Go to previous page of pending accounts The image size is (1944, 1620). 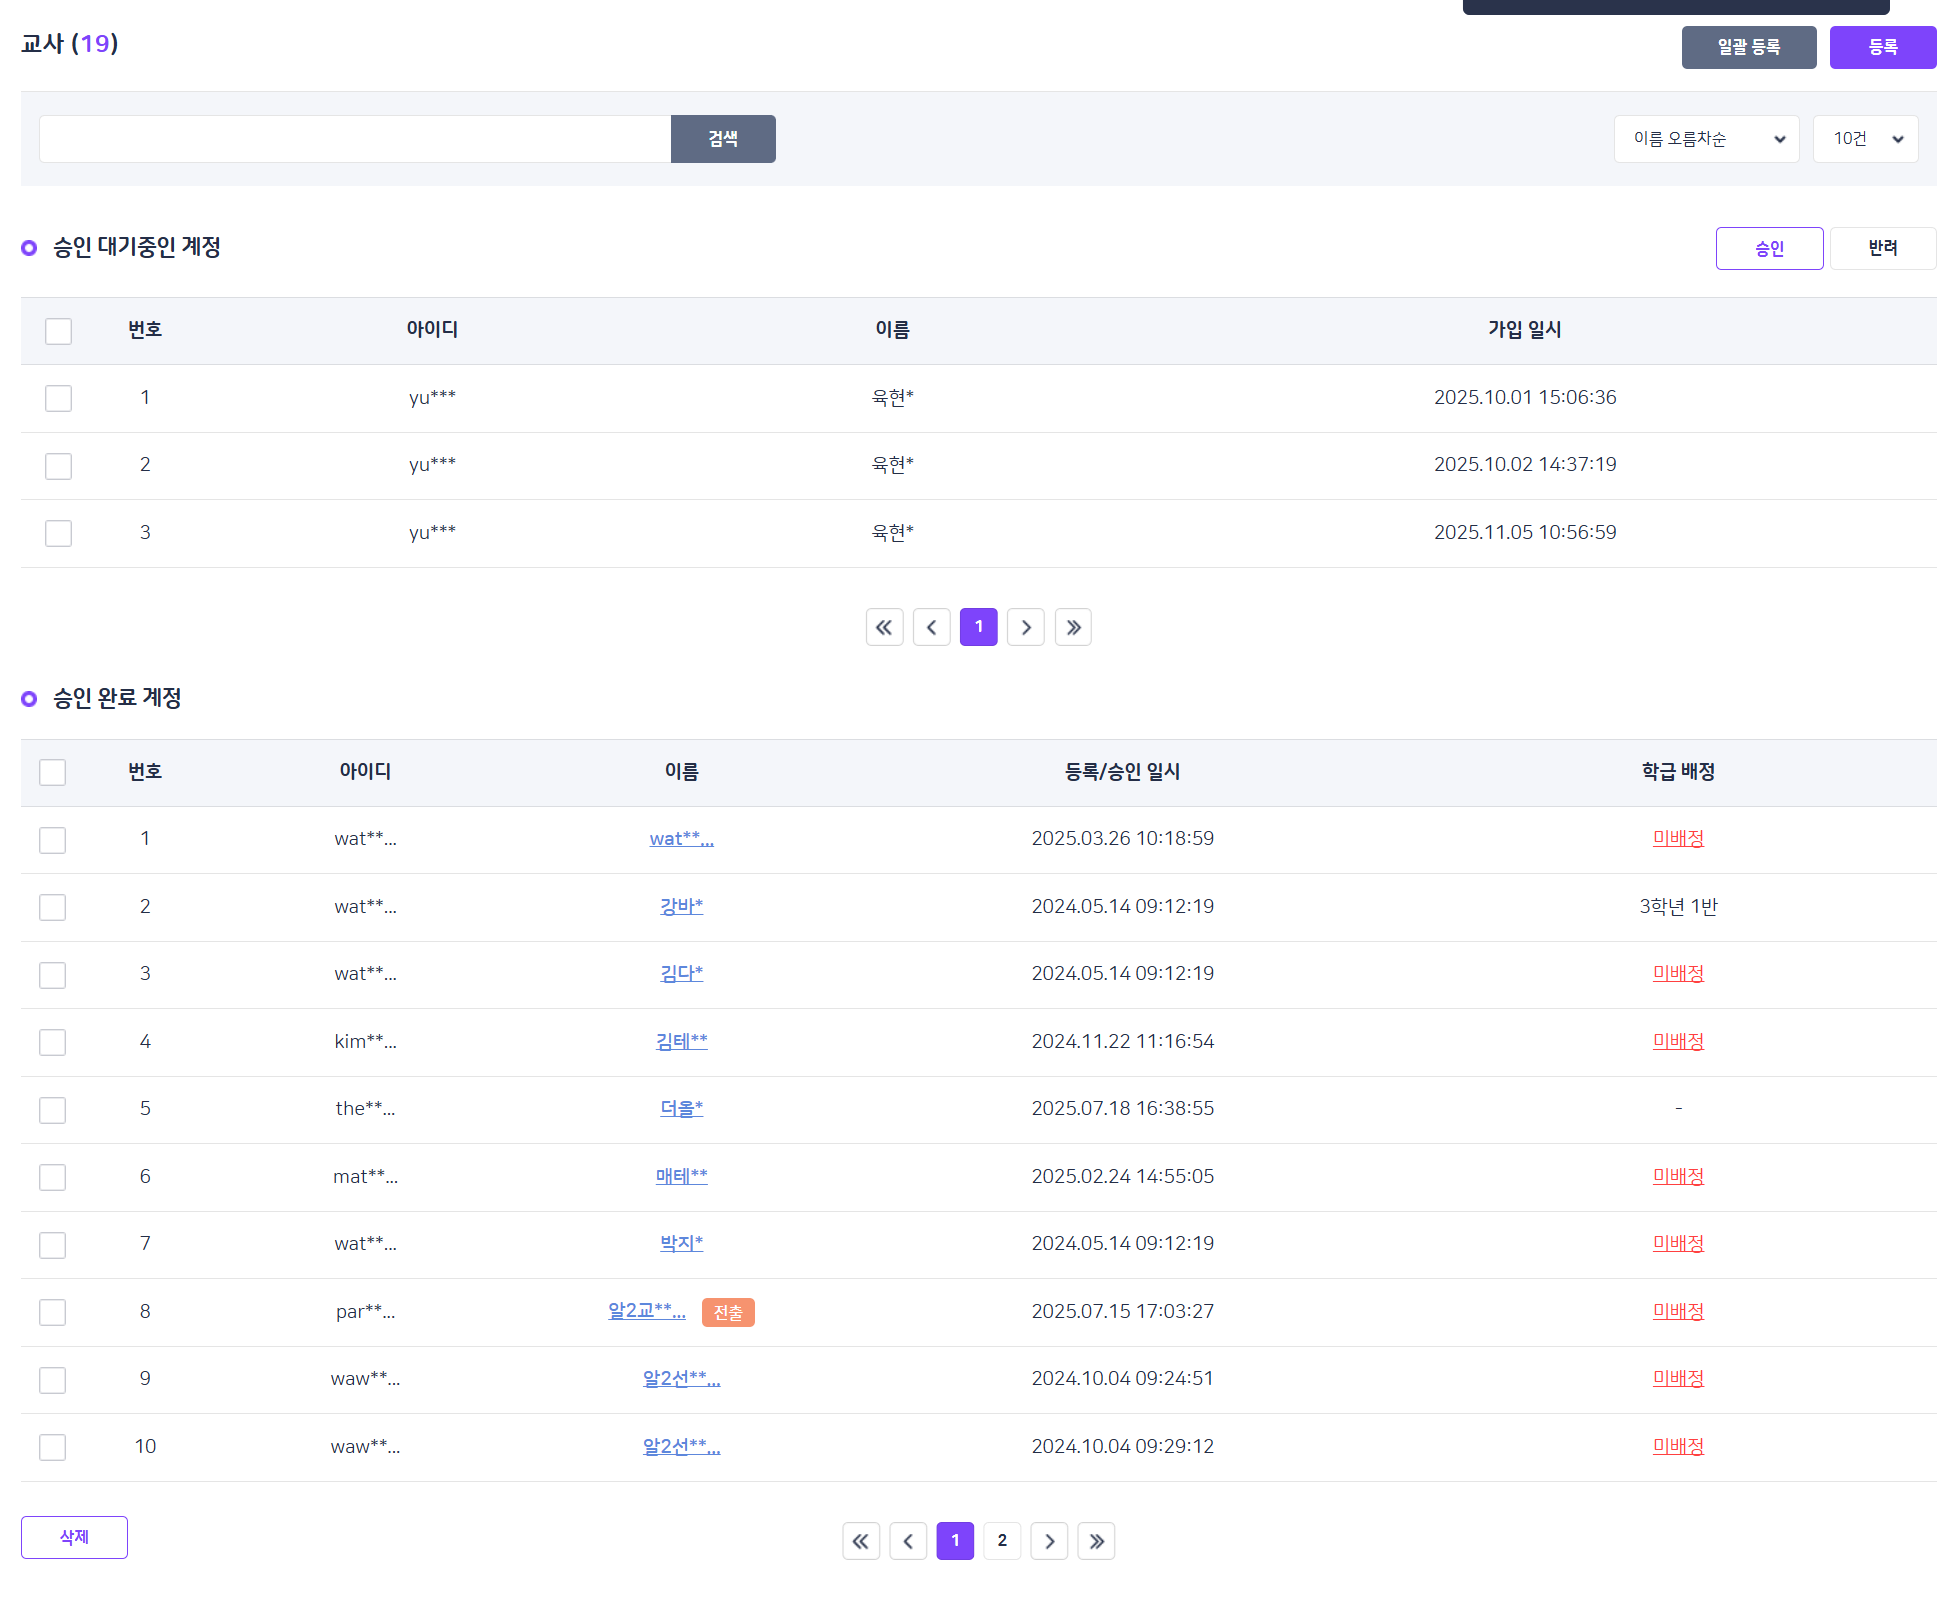click(931, 627)
